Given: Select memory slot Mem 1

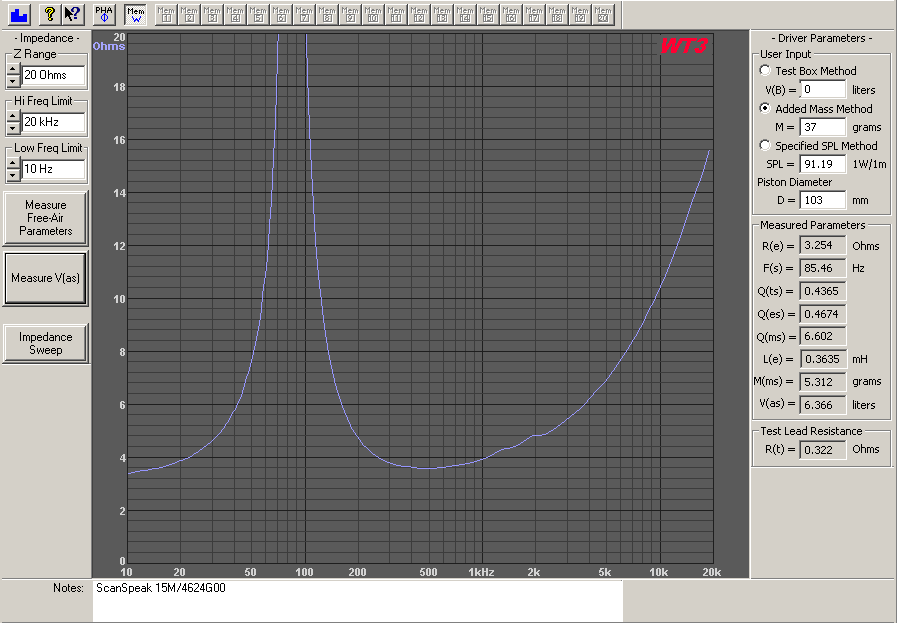Looking at the screenshot, I should coord(166,14).
